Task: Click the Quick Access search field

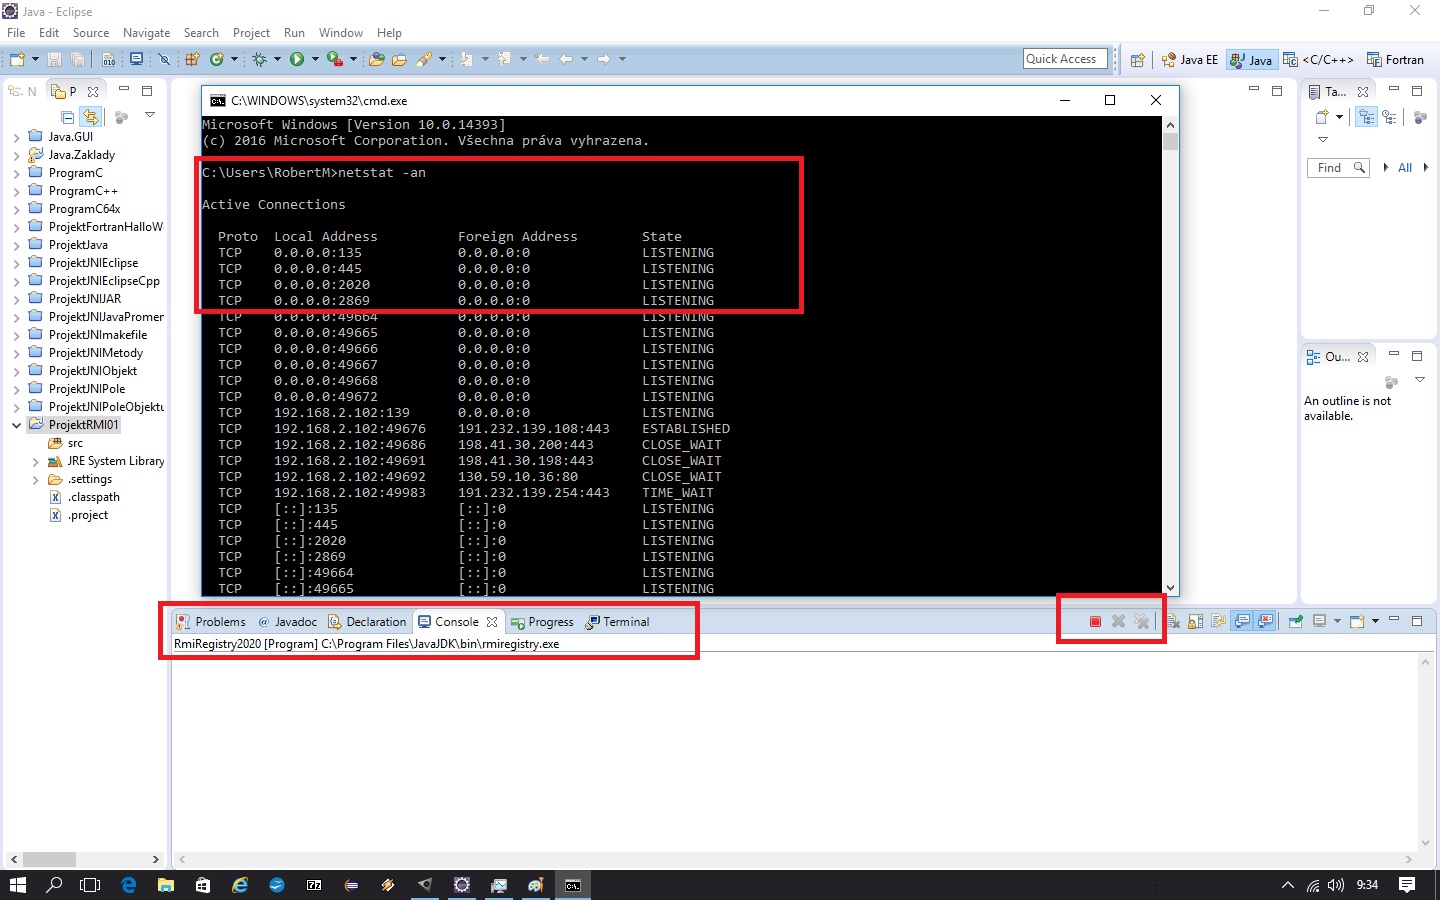Action: pos(1064,58)
